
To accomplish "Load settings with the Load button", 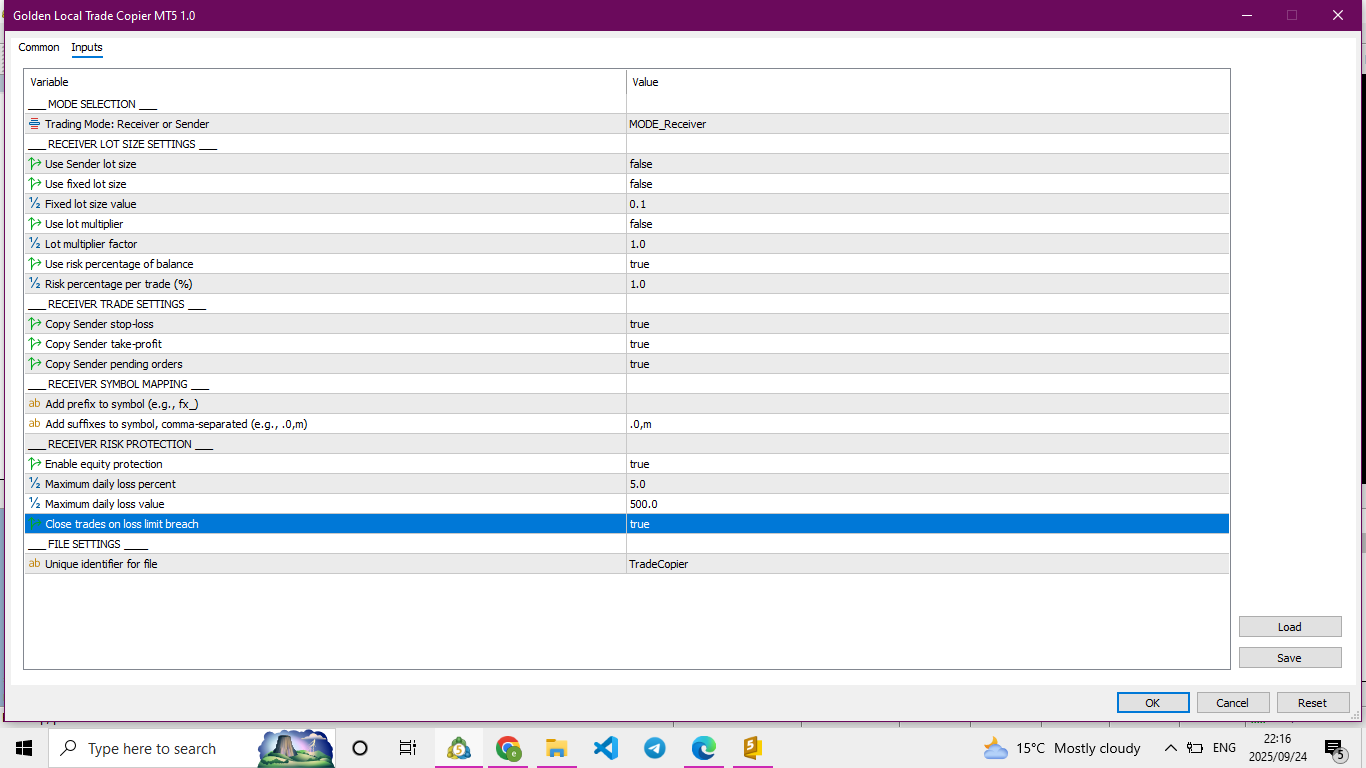I will [1290, 627].
